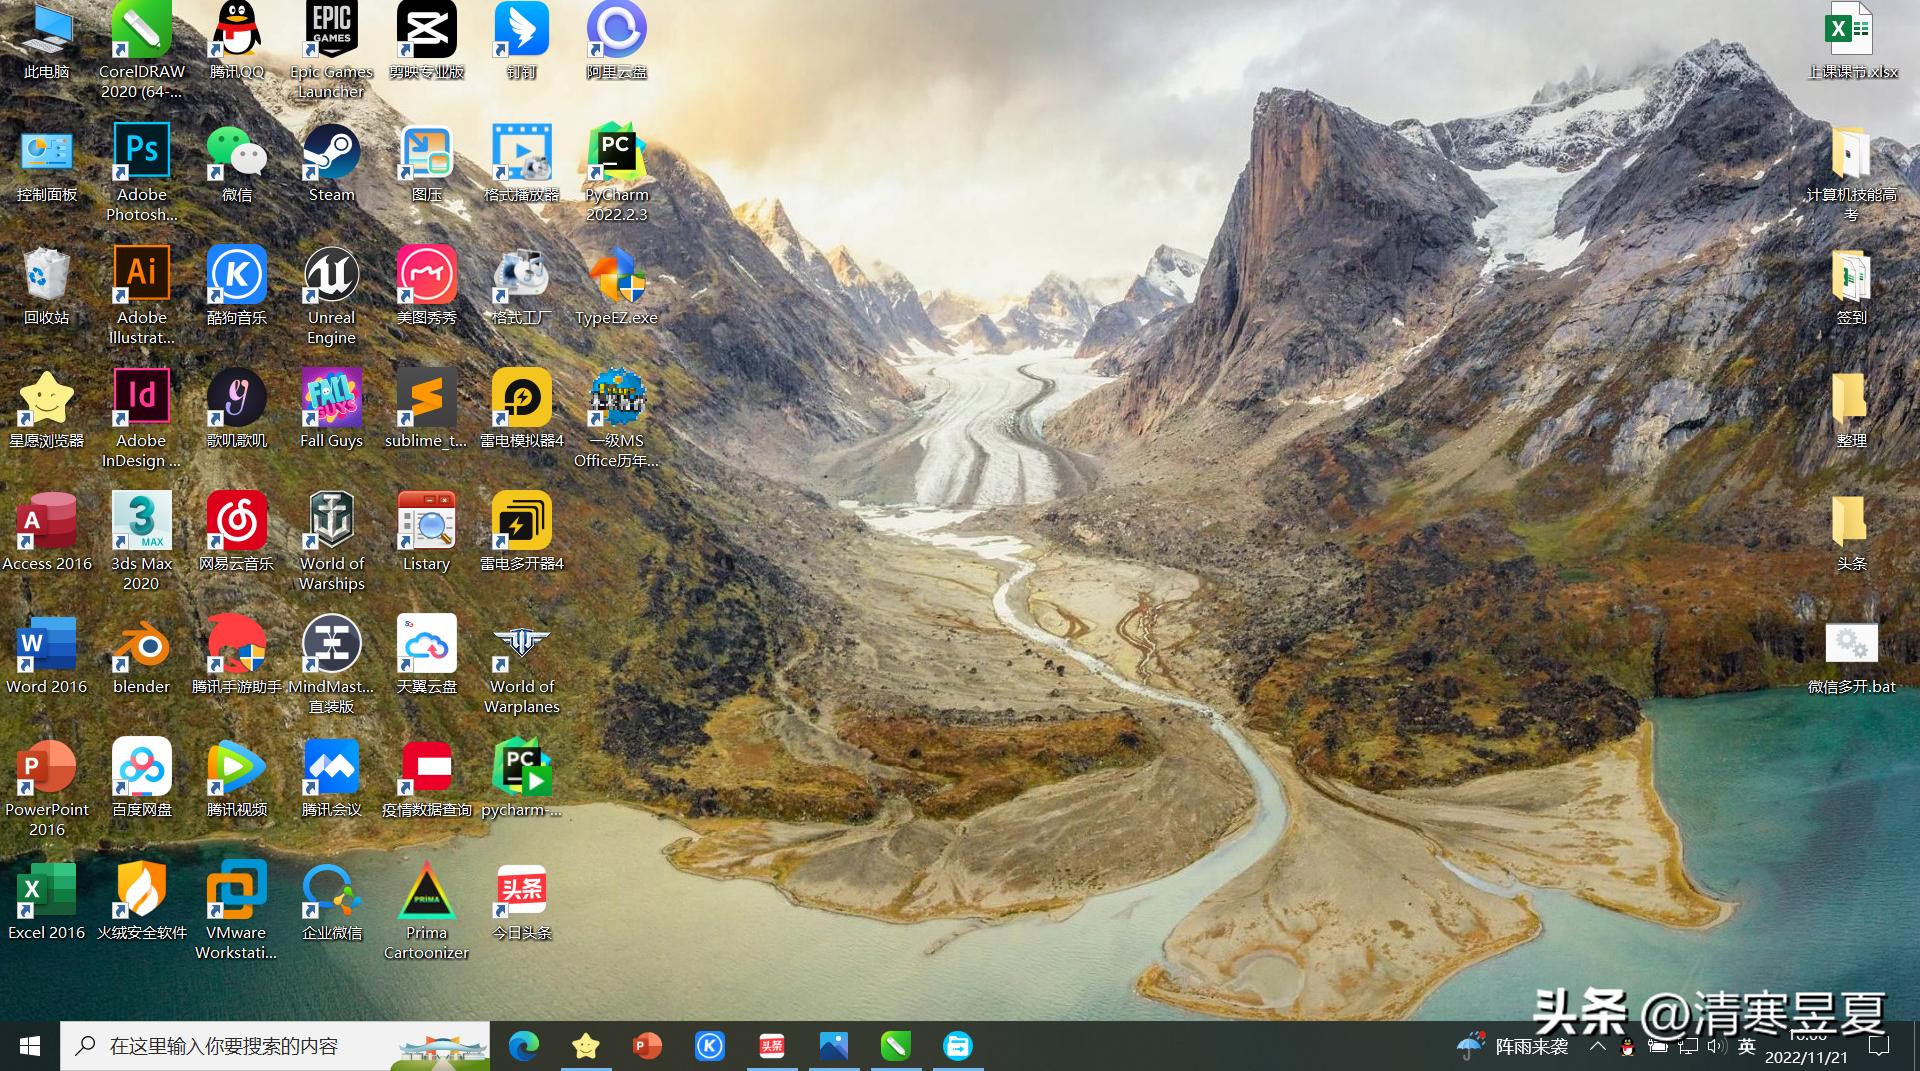Switch input language via the 英 indicator
Viewport: 1920px width, 1071px height.
pyautogui.click(x=1748, y=1046)
